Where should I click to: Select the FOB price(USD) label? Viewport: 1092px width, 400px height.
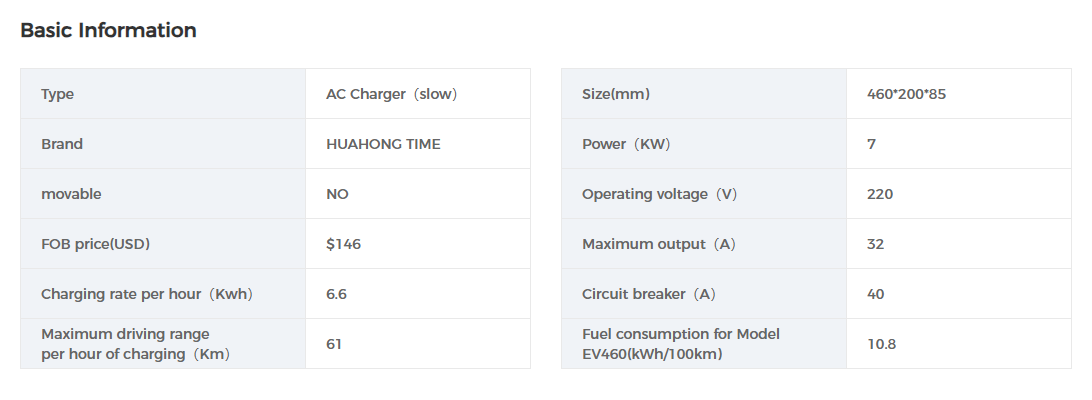pyautogui.click(x=96, y=244)
